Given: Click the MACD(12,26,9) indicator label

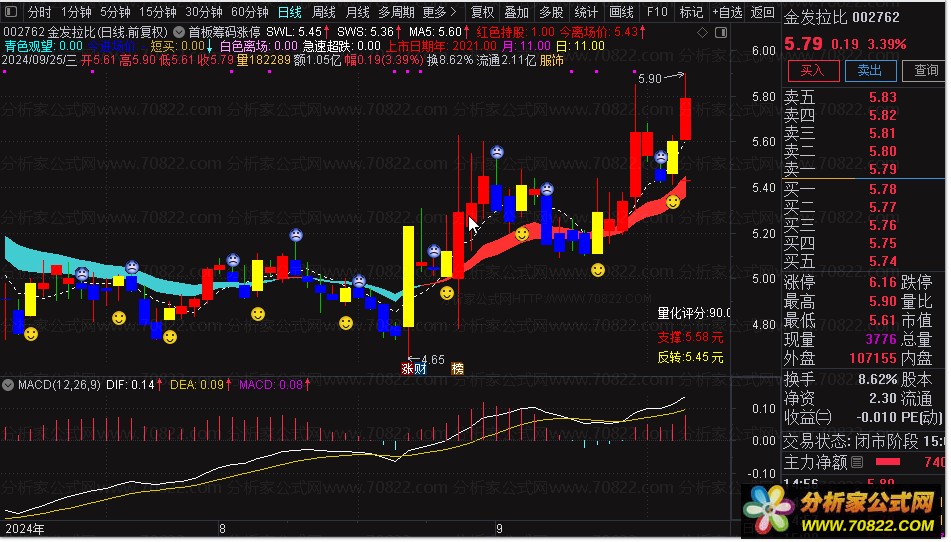Looking at the screenshot, I should pos(59,385).
